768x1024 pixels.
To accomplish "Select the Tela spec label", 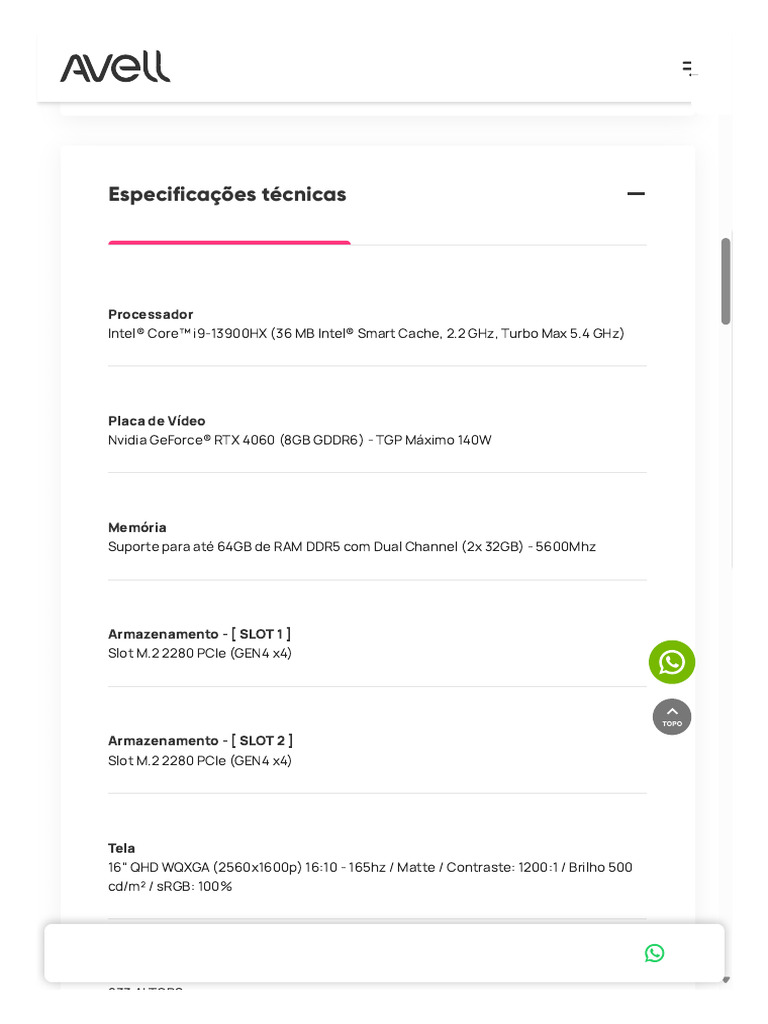I will (x=121, y=848).
